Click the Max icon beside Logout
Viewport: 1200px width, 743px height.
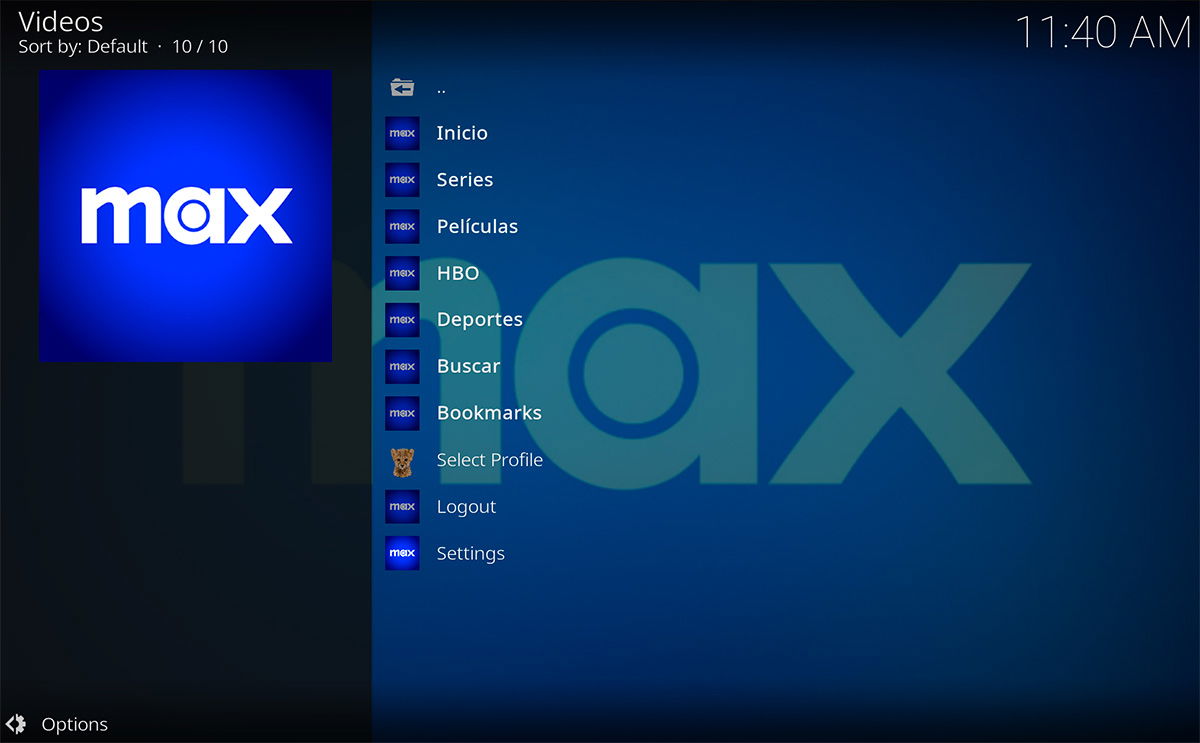(402, 506)
